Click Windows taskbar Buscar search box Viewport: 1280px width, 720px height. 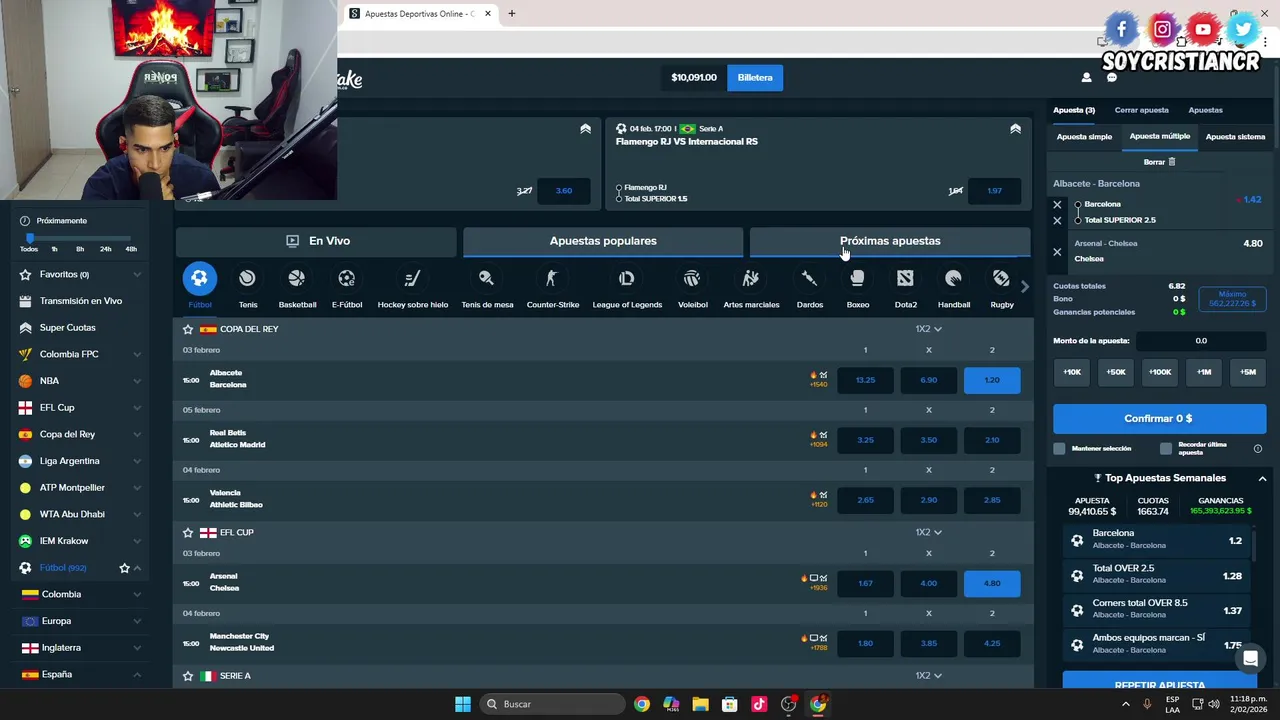[552, 704]
